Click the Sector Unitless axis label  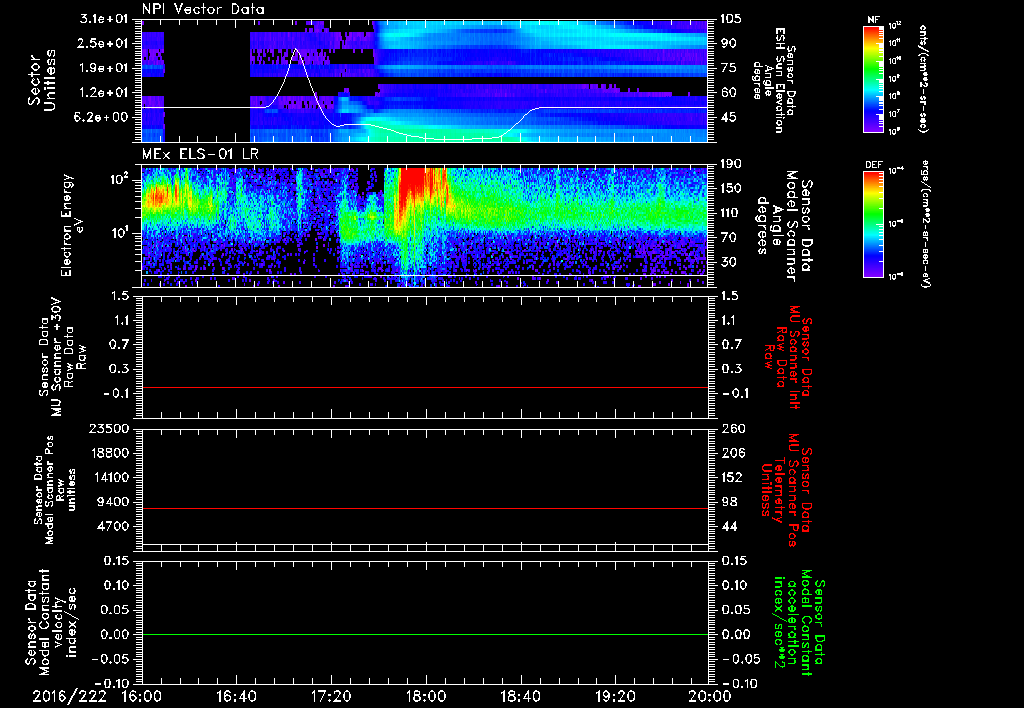42,80
